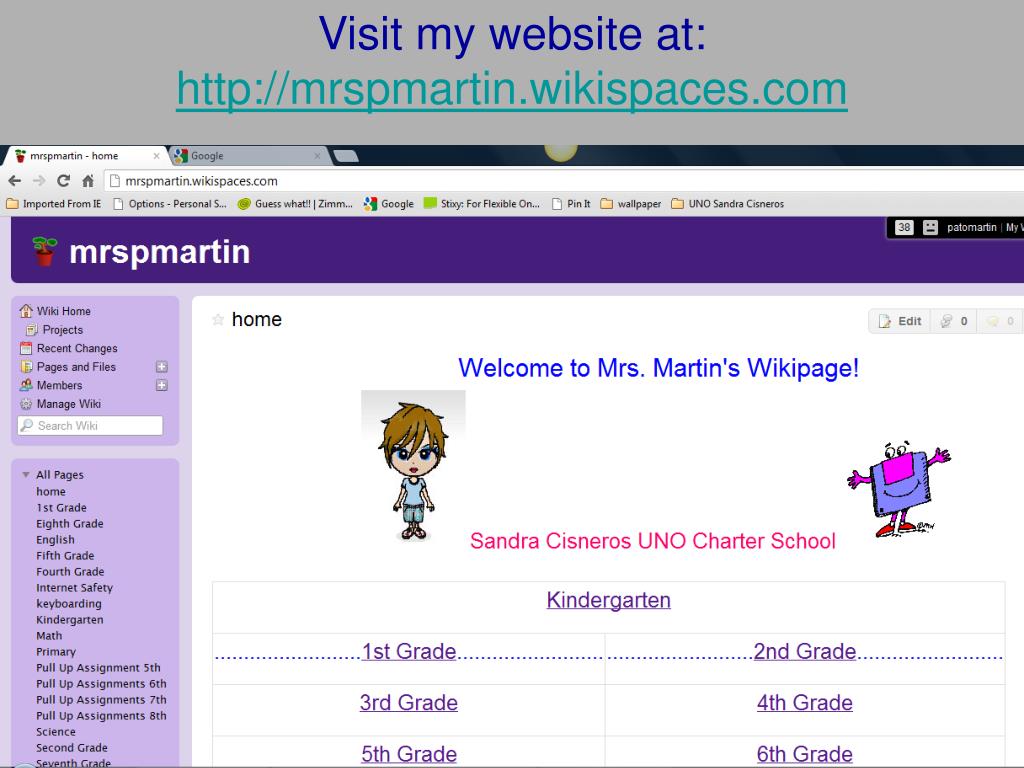The image size is (1024, 768).
Task: Open the UNO Sandra Cisneros bookmark folder
Action: (x=728, y=204)
